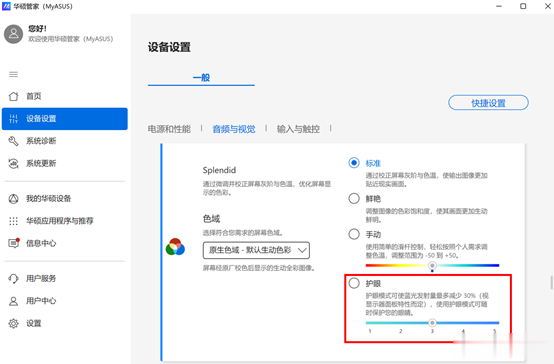554x364 pixels.
Task: Switch to 电源和性能 tab
Action: tap(169, 129)
